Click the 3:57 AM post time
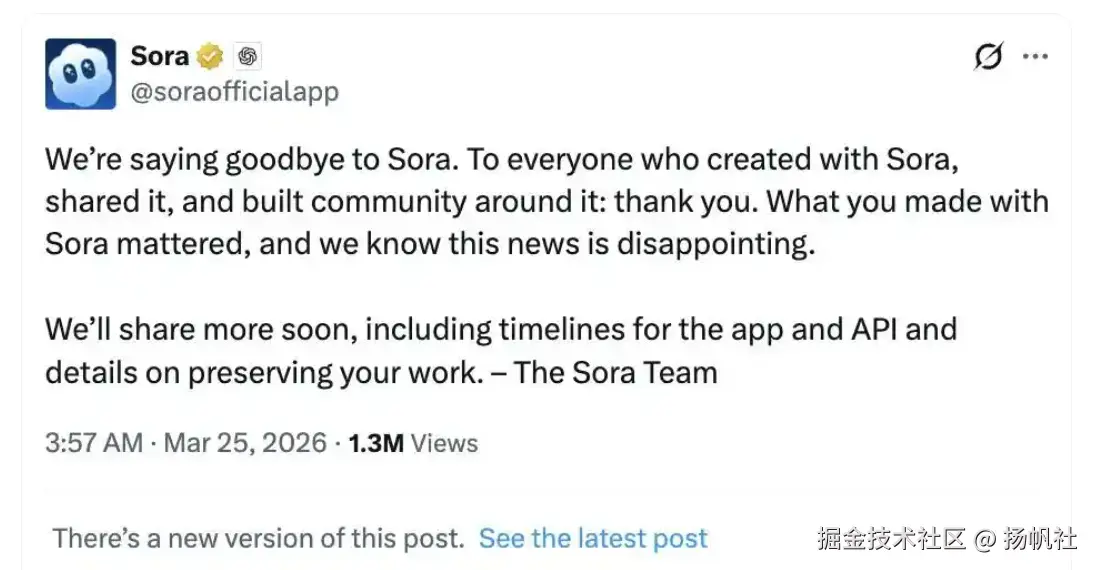Image resolution: width=1095 pixels, height=570 pixels. pos(94,443)
